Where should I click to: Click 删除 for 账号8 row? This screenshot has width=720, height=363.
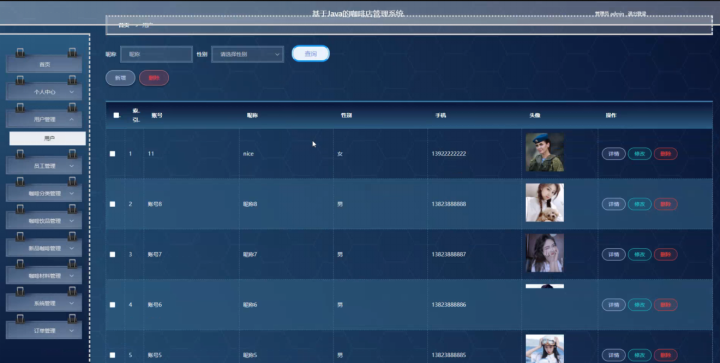tap(665, 204)
